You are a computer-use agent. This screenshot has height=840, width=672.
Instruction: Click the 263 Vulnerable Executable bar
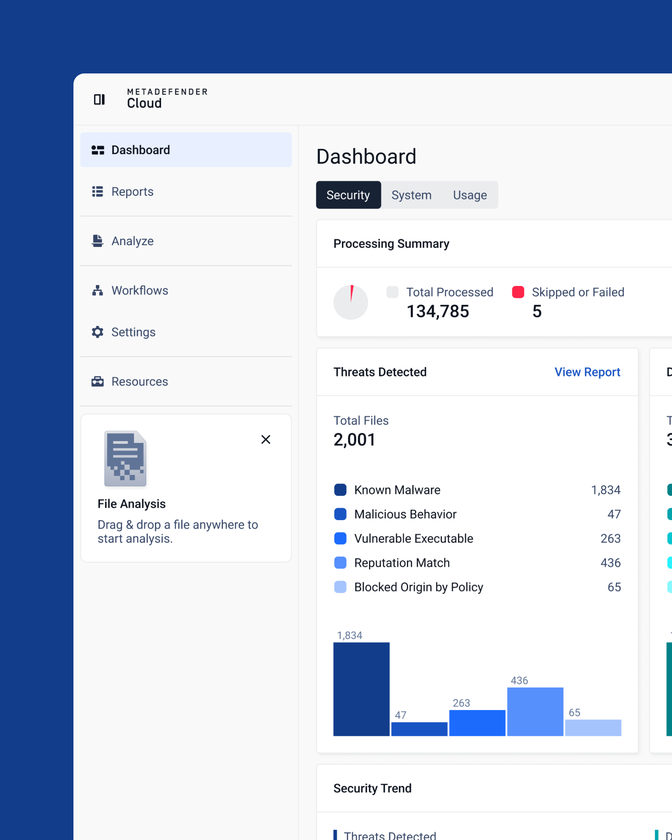[x=477, y=723]
